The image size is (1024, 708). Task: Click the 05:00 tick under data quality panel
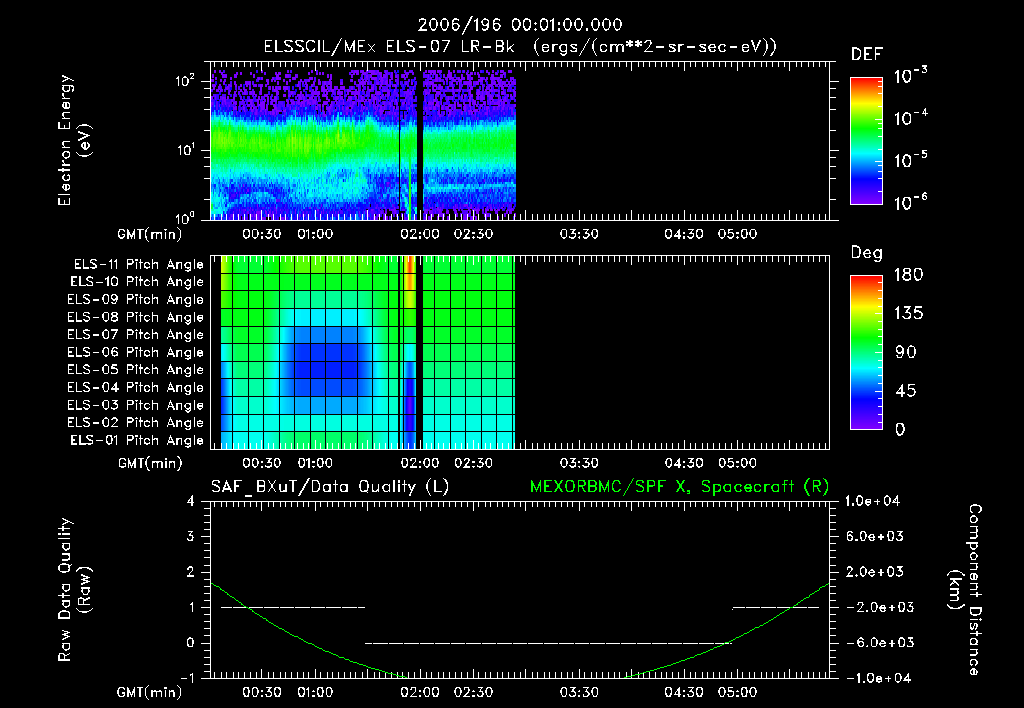point(737,692)
